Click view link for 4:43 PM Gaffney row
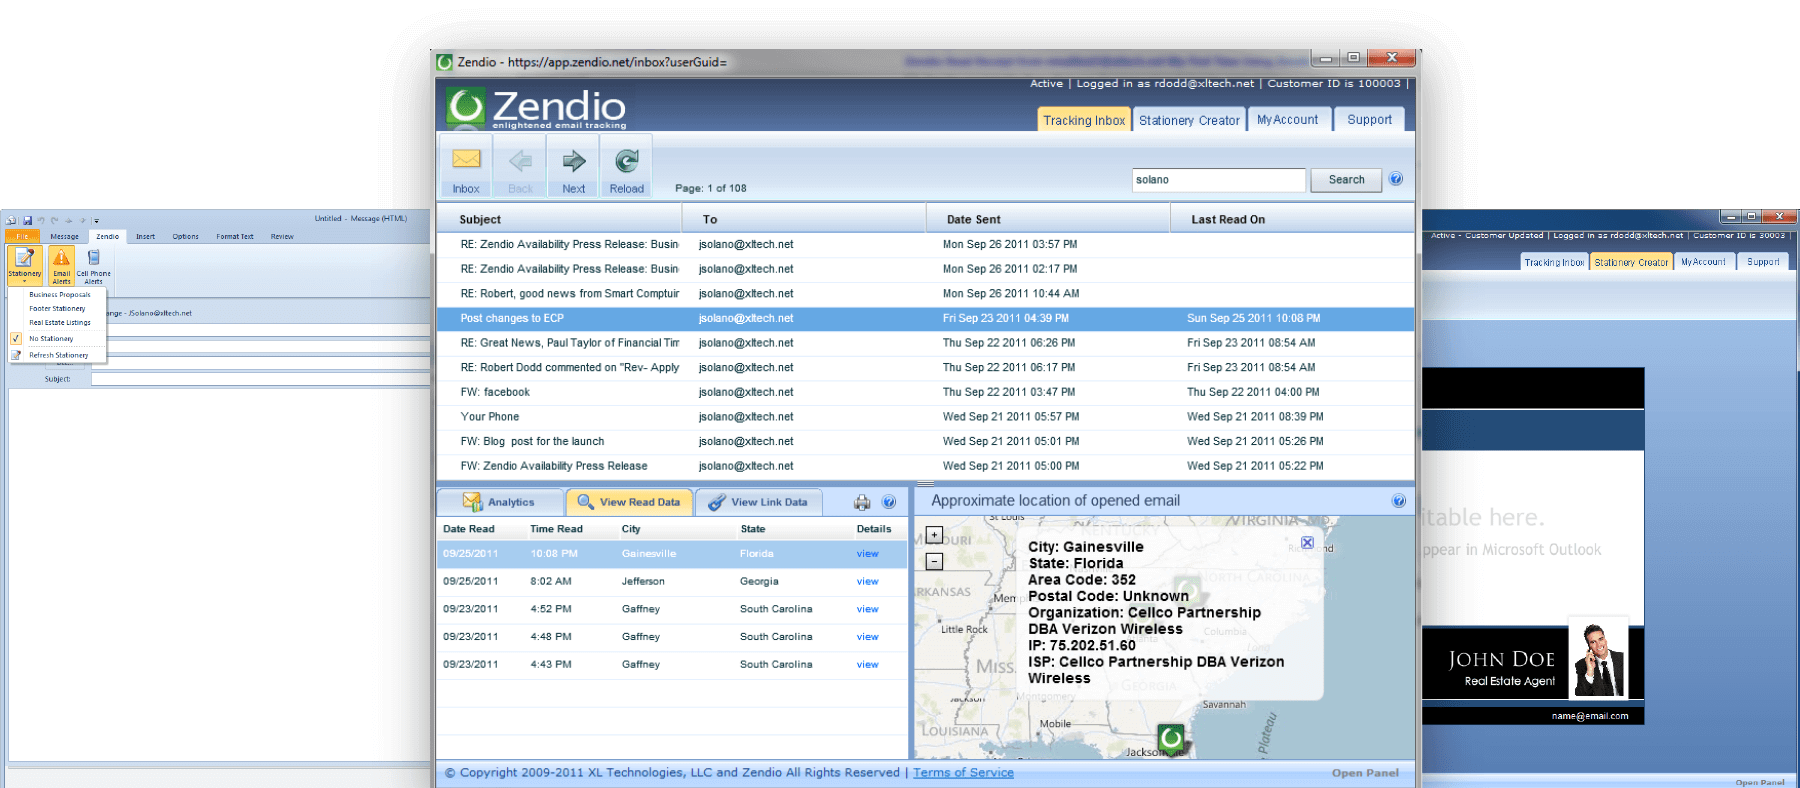The height and width of the screenshot is (788, 1800). pos(867,664)
